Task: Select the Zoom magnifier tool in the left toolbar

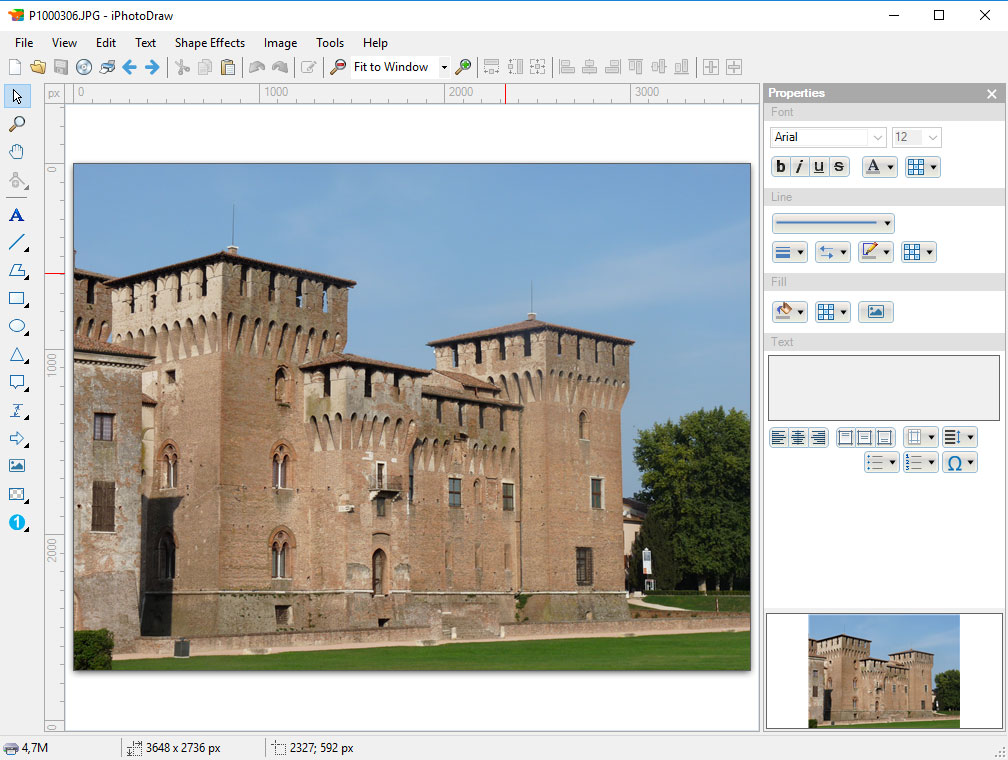Action: tap(16, 124)
